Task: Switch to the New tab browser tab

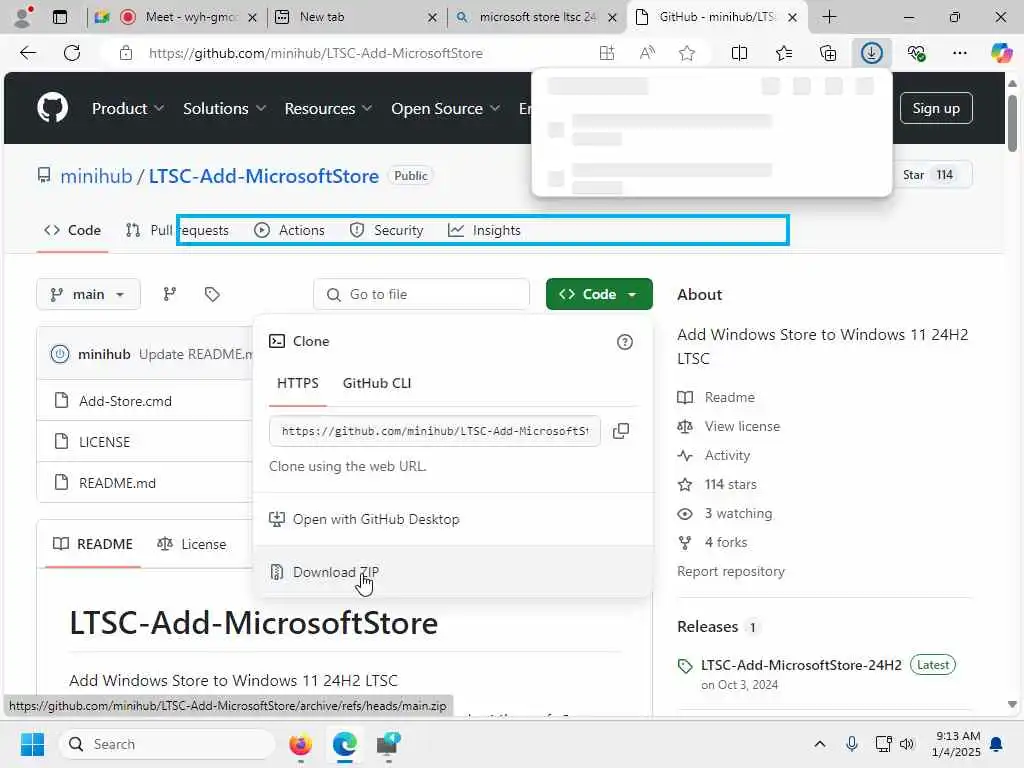Action: point(355,17)
